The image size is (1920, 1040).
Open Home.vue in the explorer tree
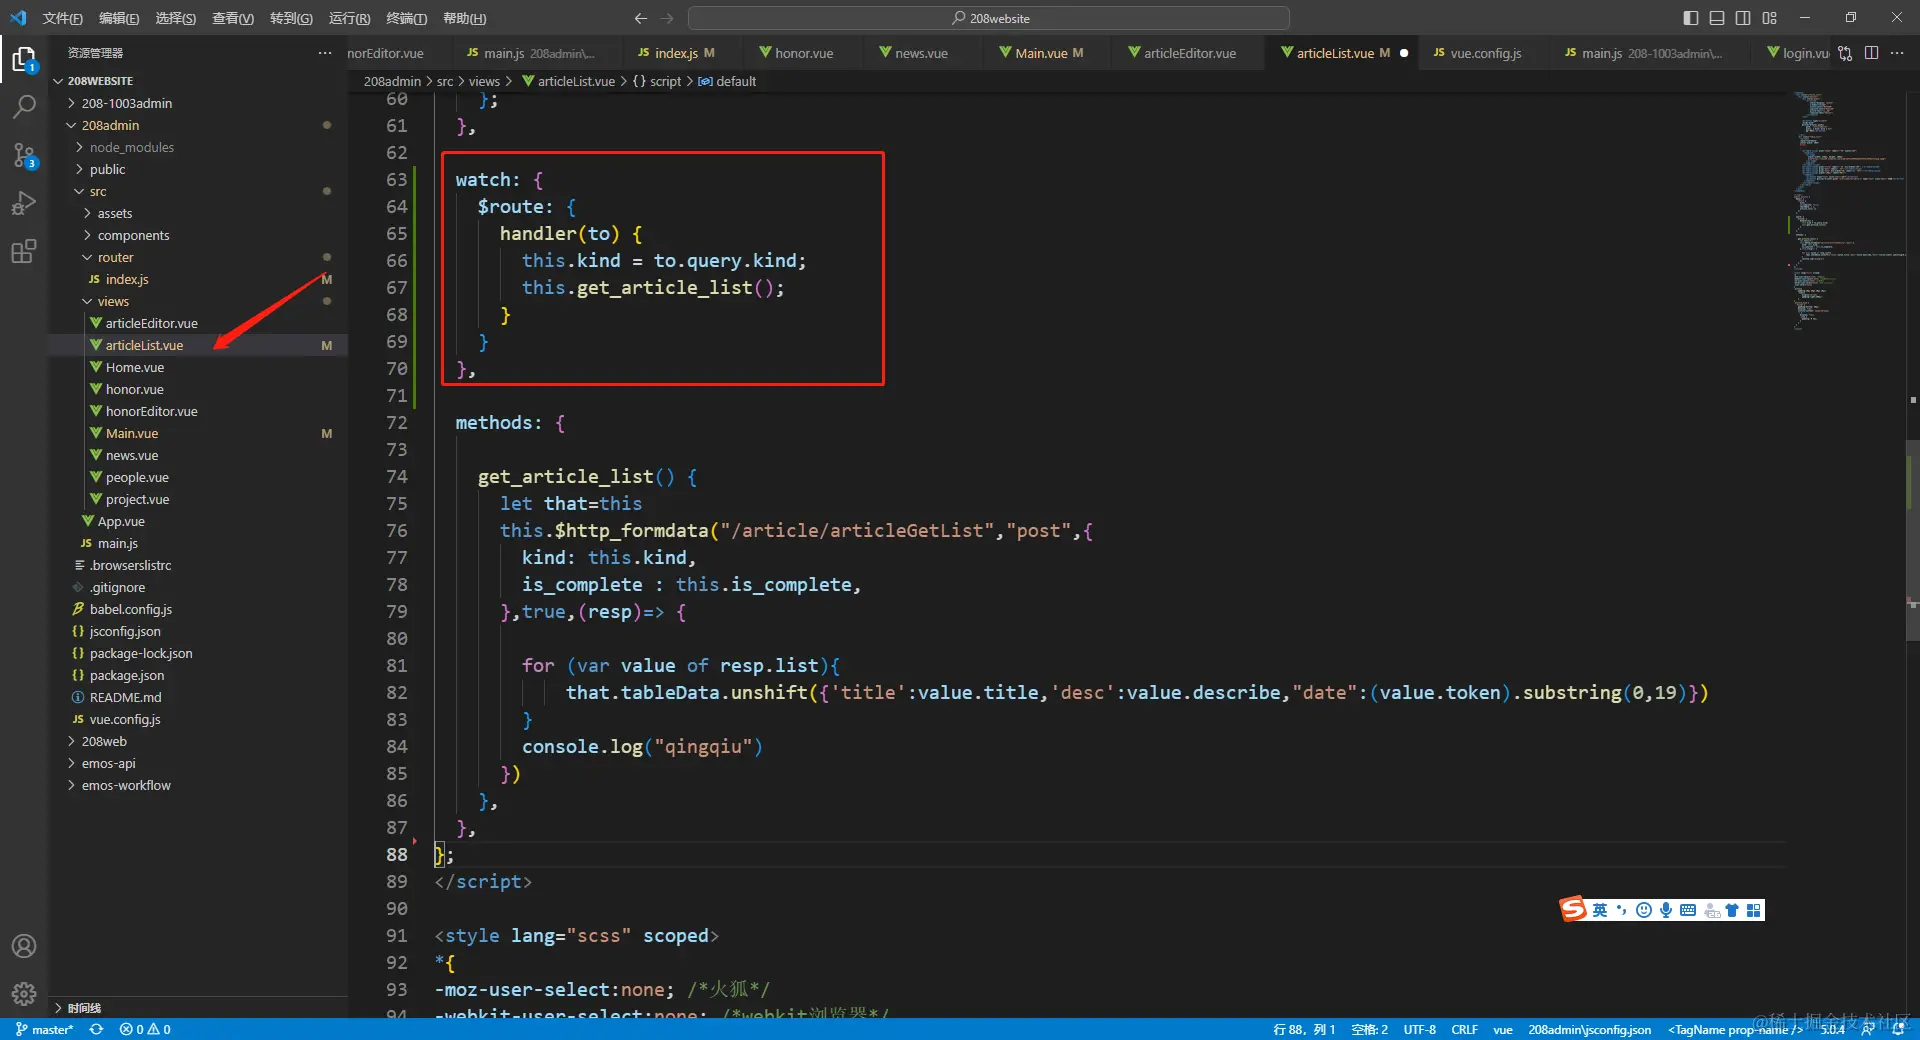(198, 367)
